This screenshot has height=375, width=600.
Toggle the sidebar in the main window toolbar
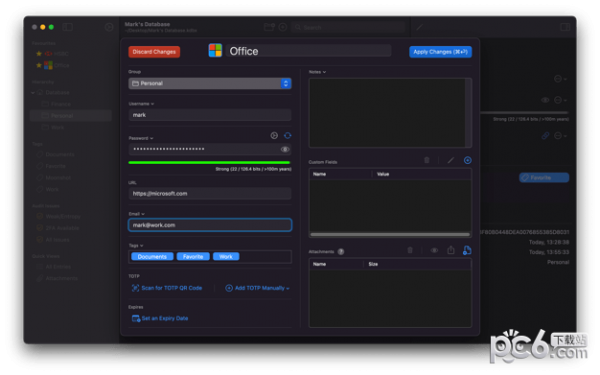[x=68, y=27]
